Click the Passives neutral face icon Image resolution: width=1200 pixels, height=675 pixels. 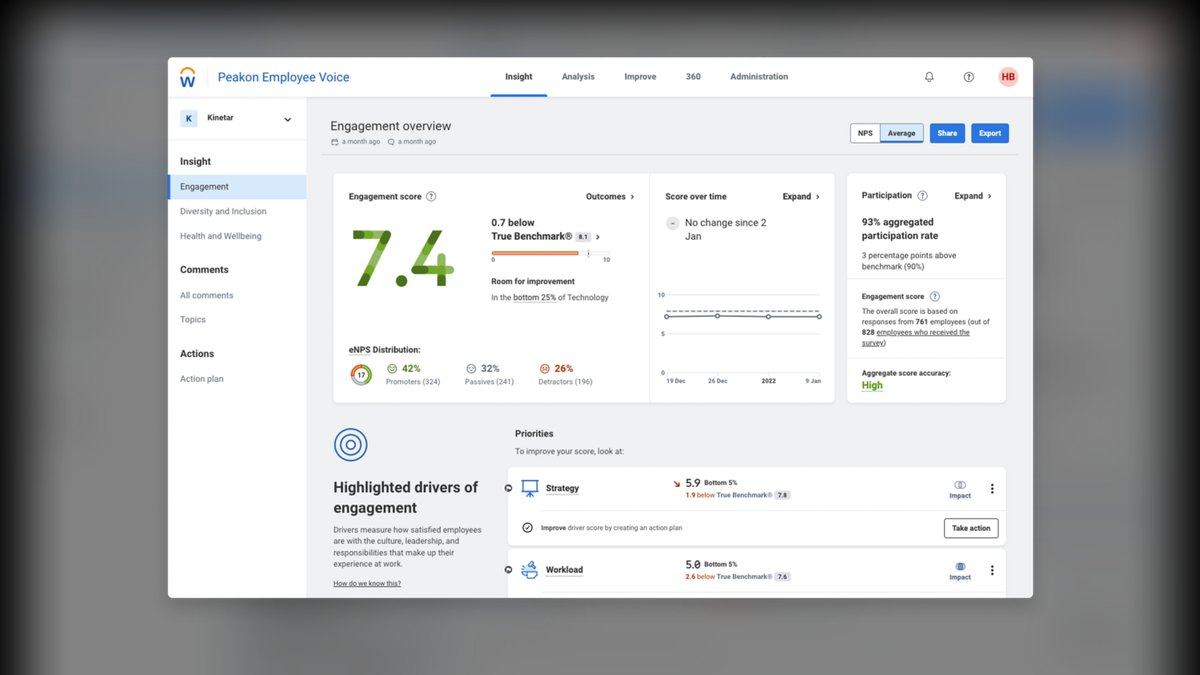(x=471, y=369)
